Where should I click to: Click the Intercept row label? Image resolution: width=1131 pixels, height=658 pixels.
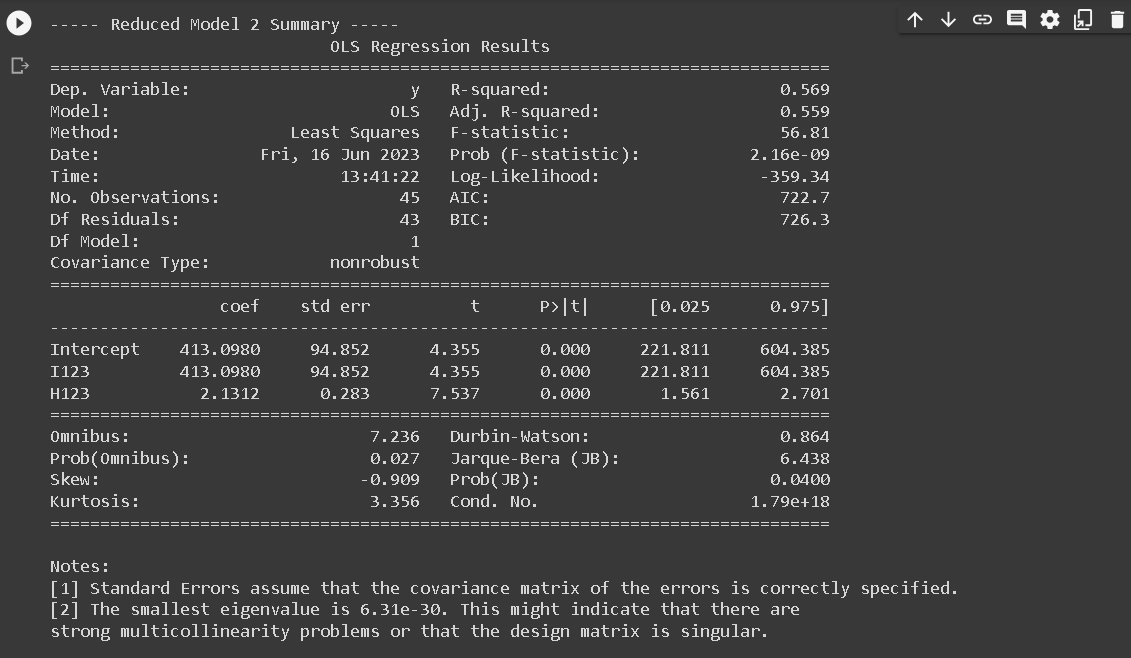(95, 349)
